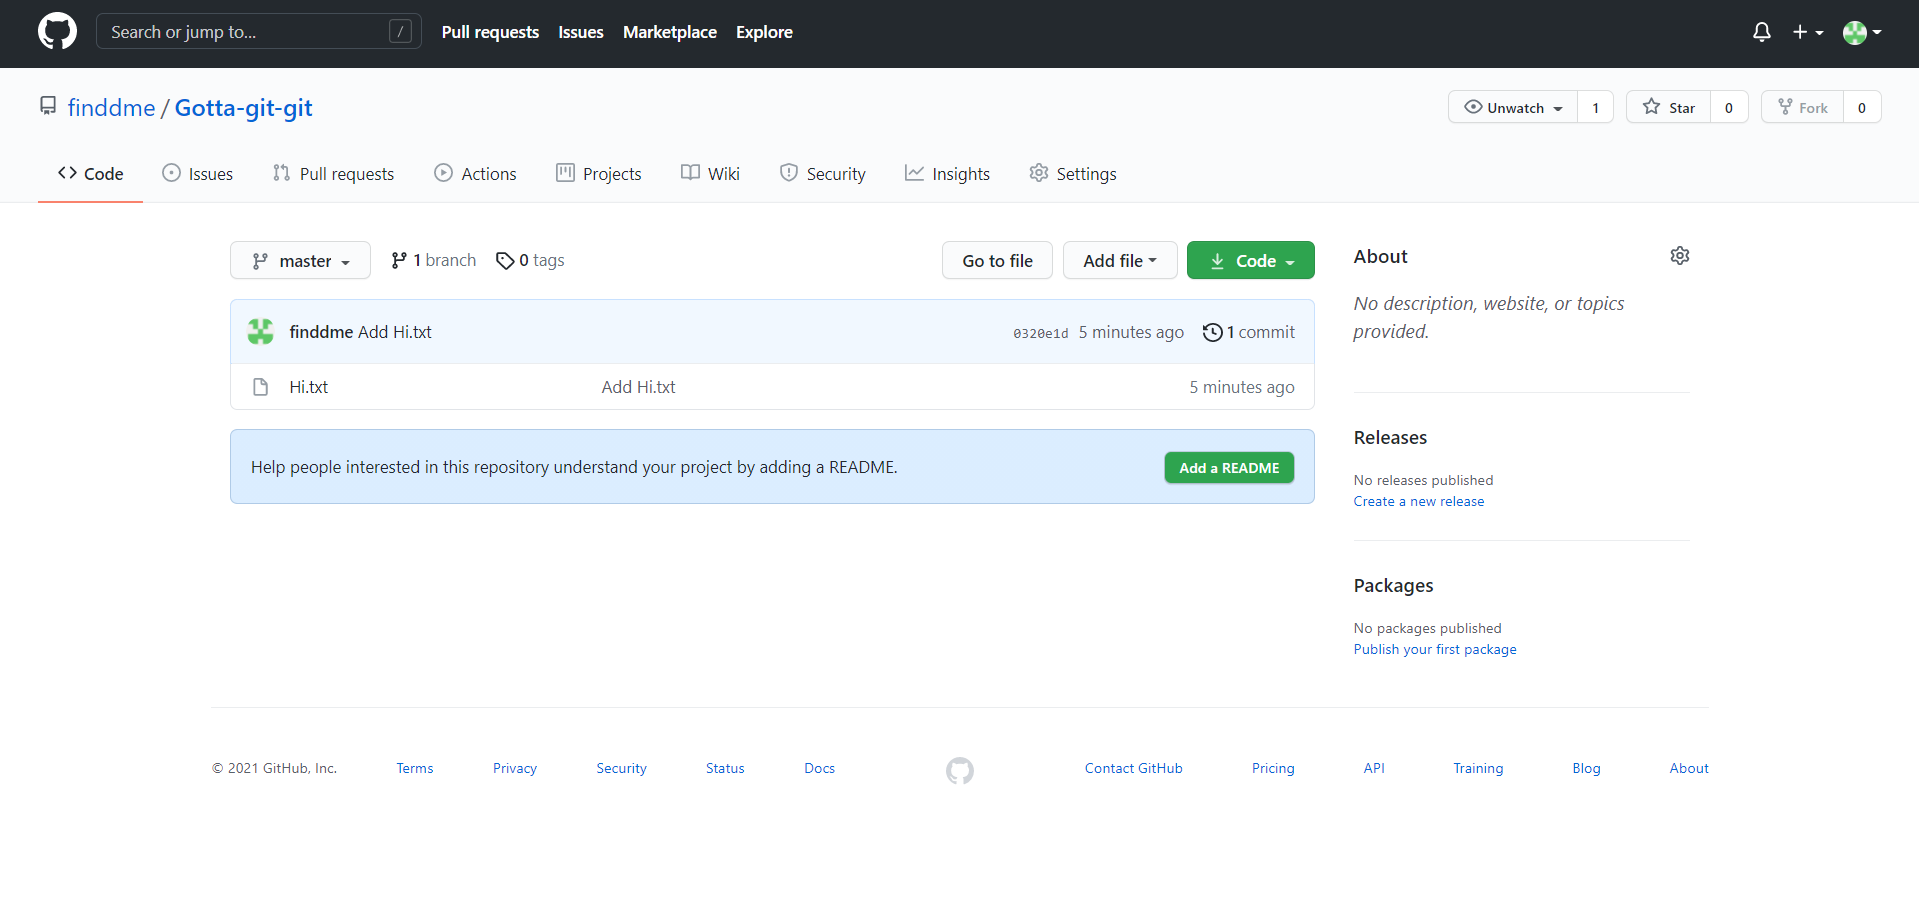This screenshot has height=899, width=1919.
Task: Click the GitHub Octocat logo in header
Action: [57, 31]
